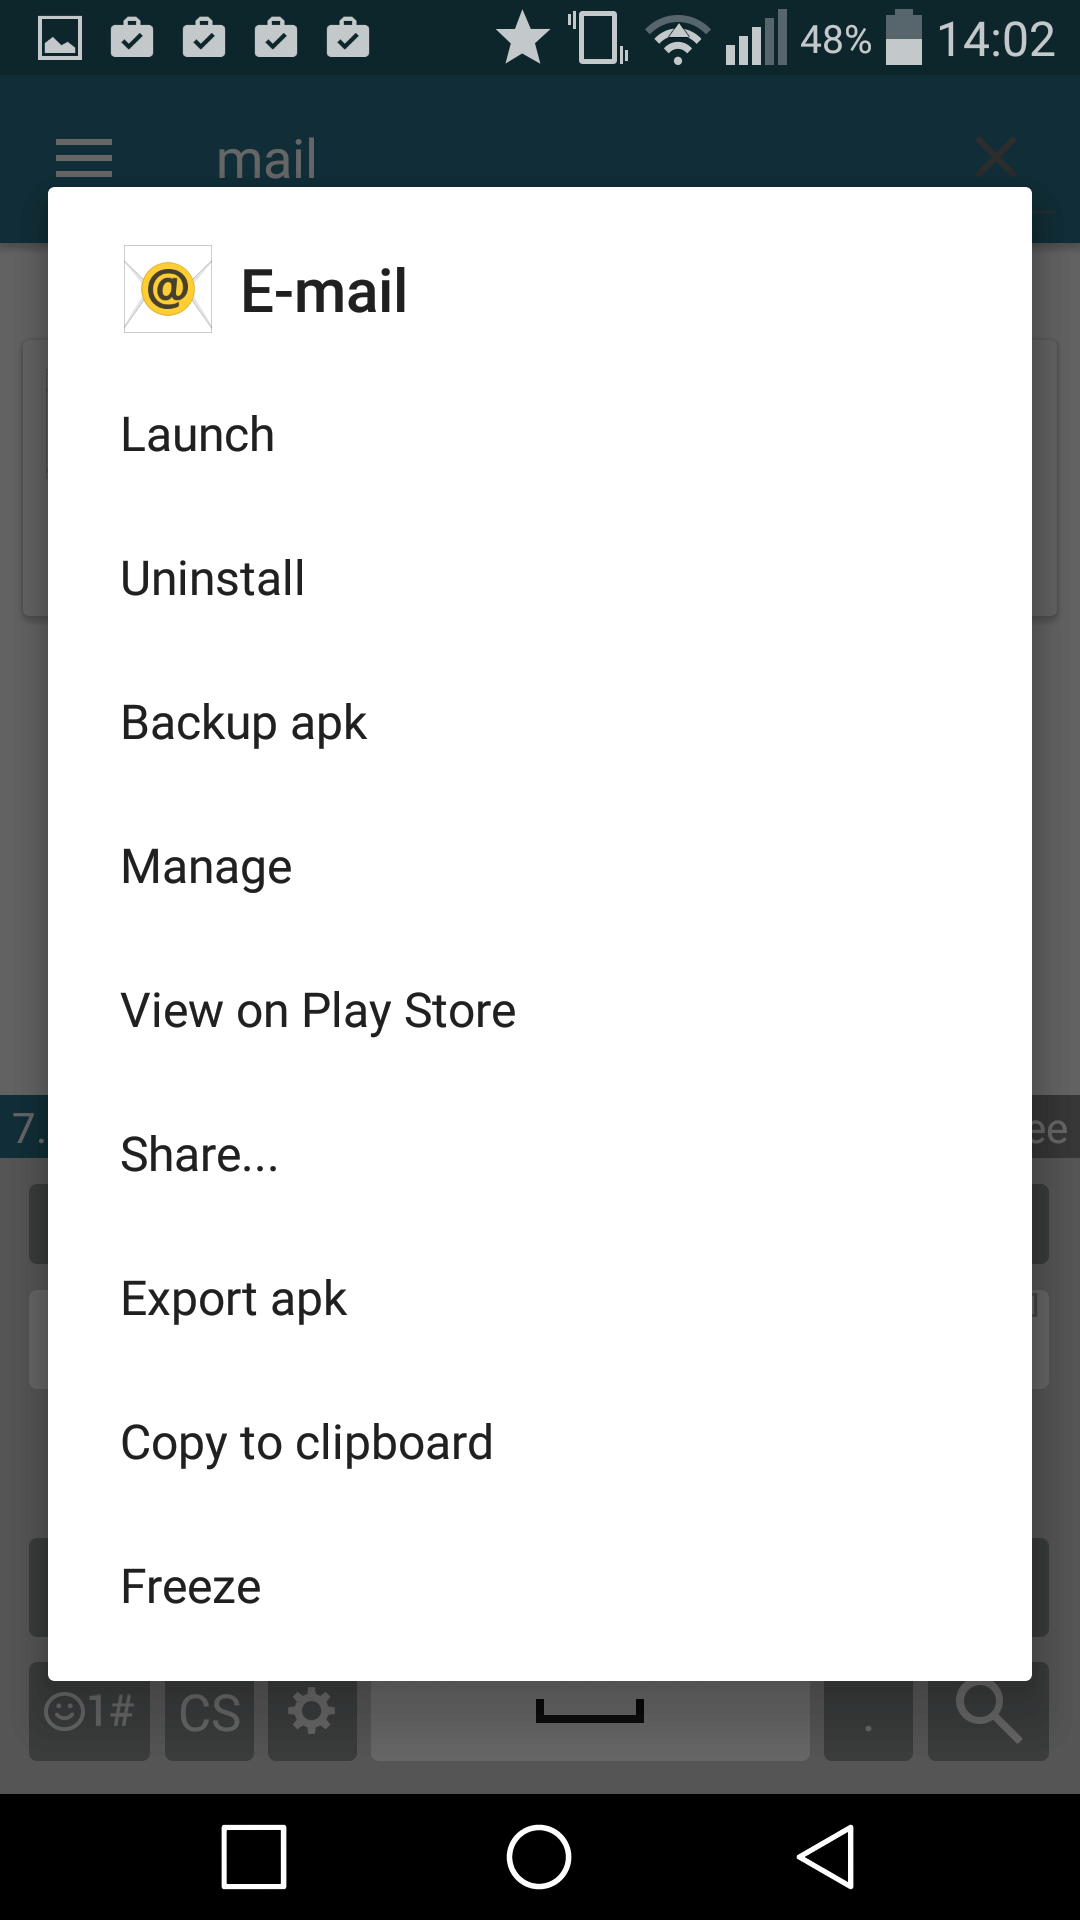Viewport: 1080px width, 1920px height.
Task: Clear search with the X icon
Action: tap(996, 157)
